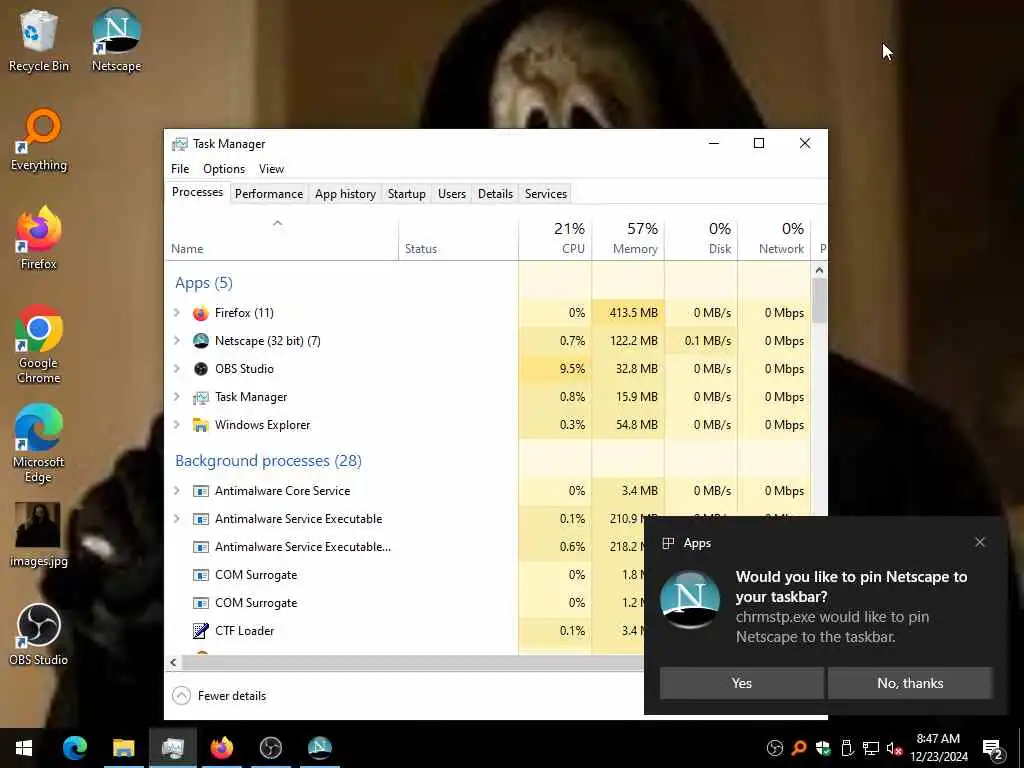Collapse to Fewer details view
Image resolution: width=1024 pixels, height=768 pixels.
pyautogui.click(x=219, y=696)
